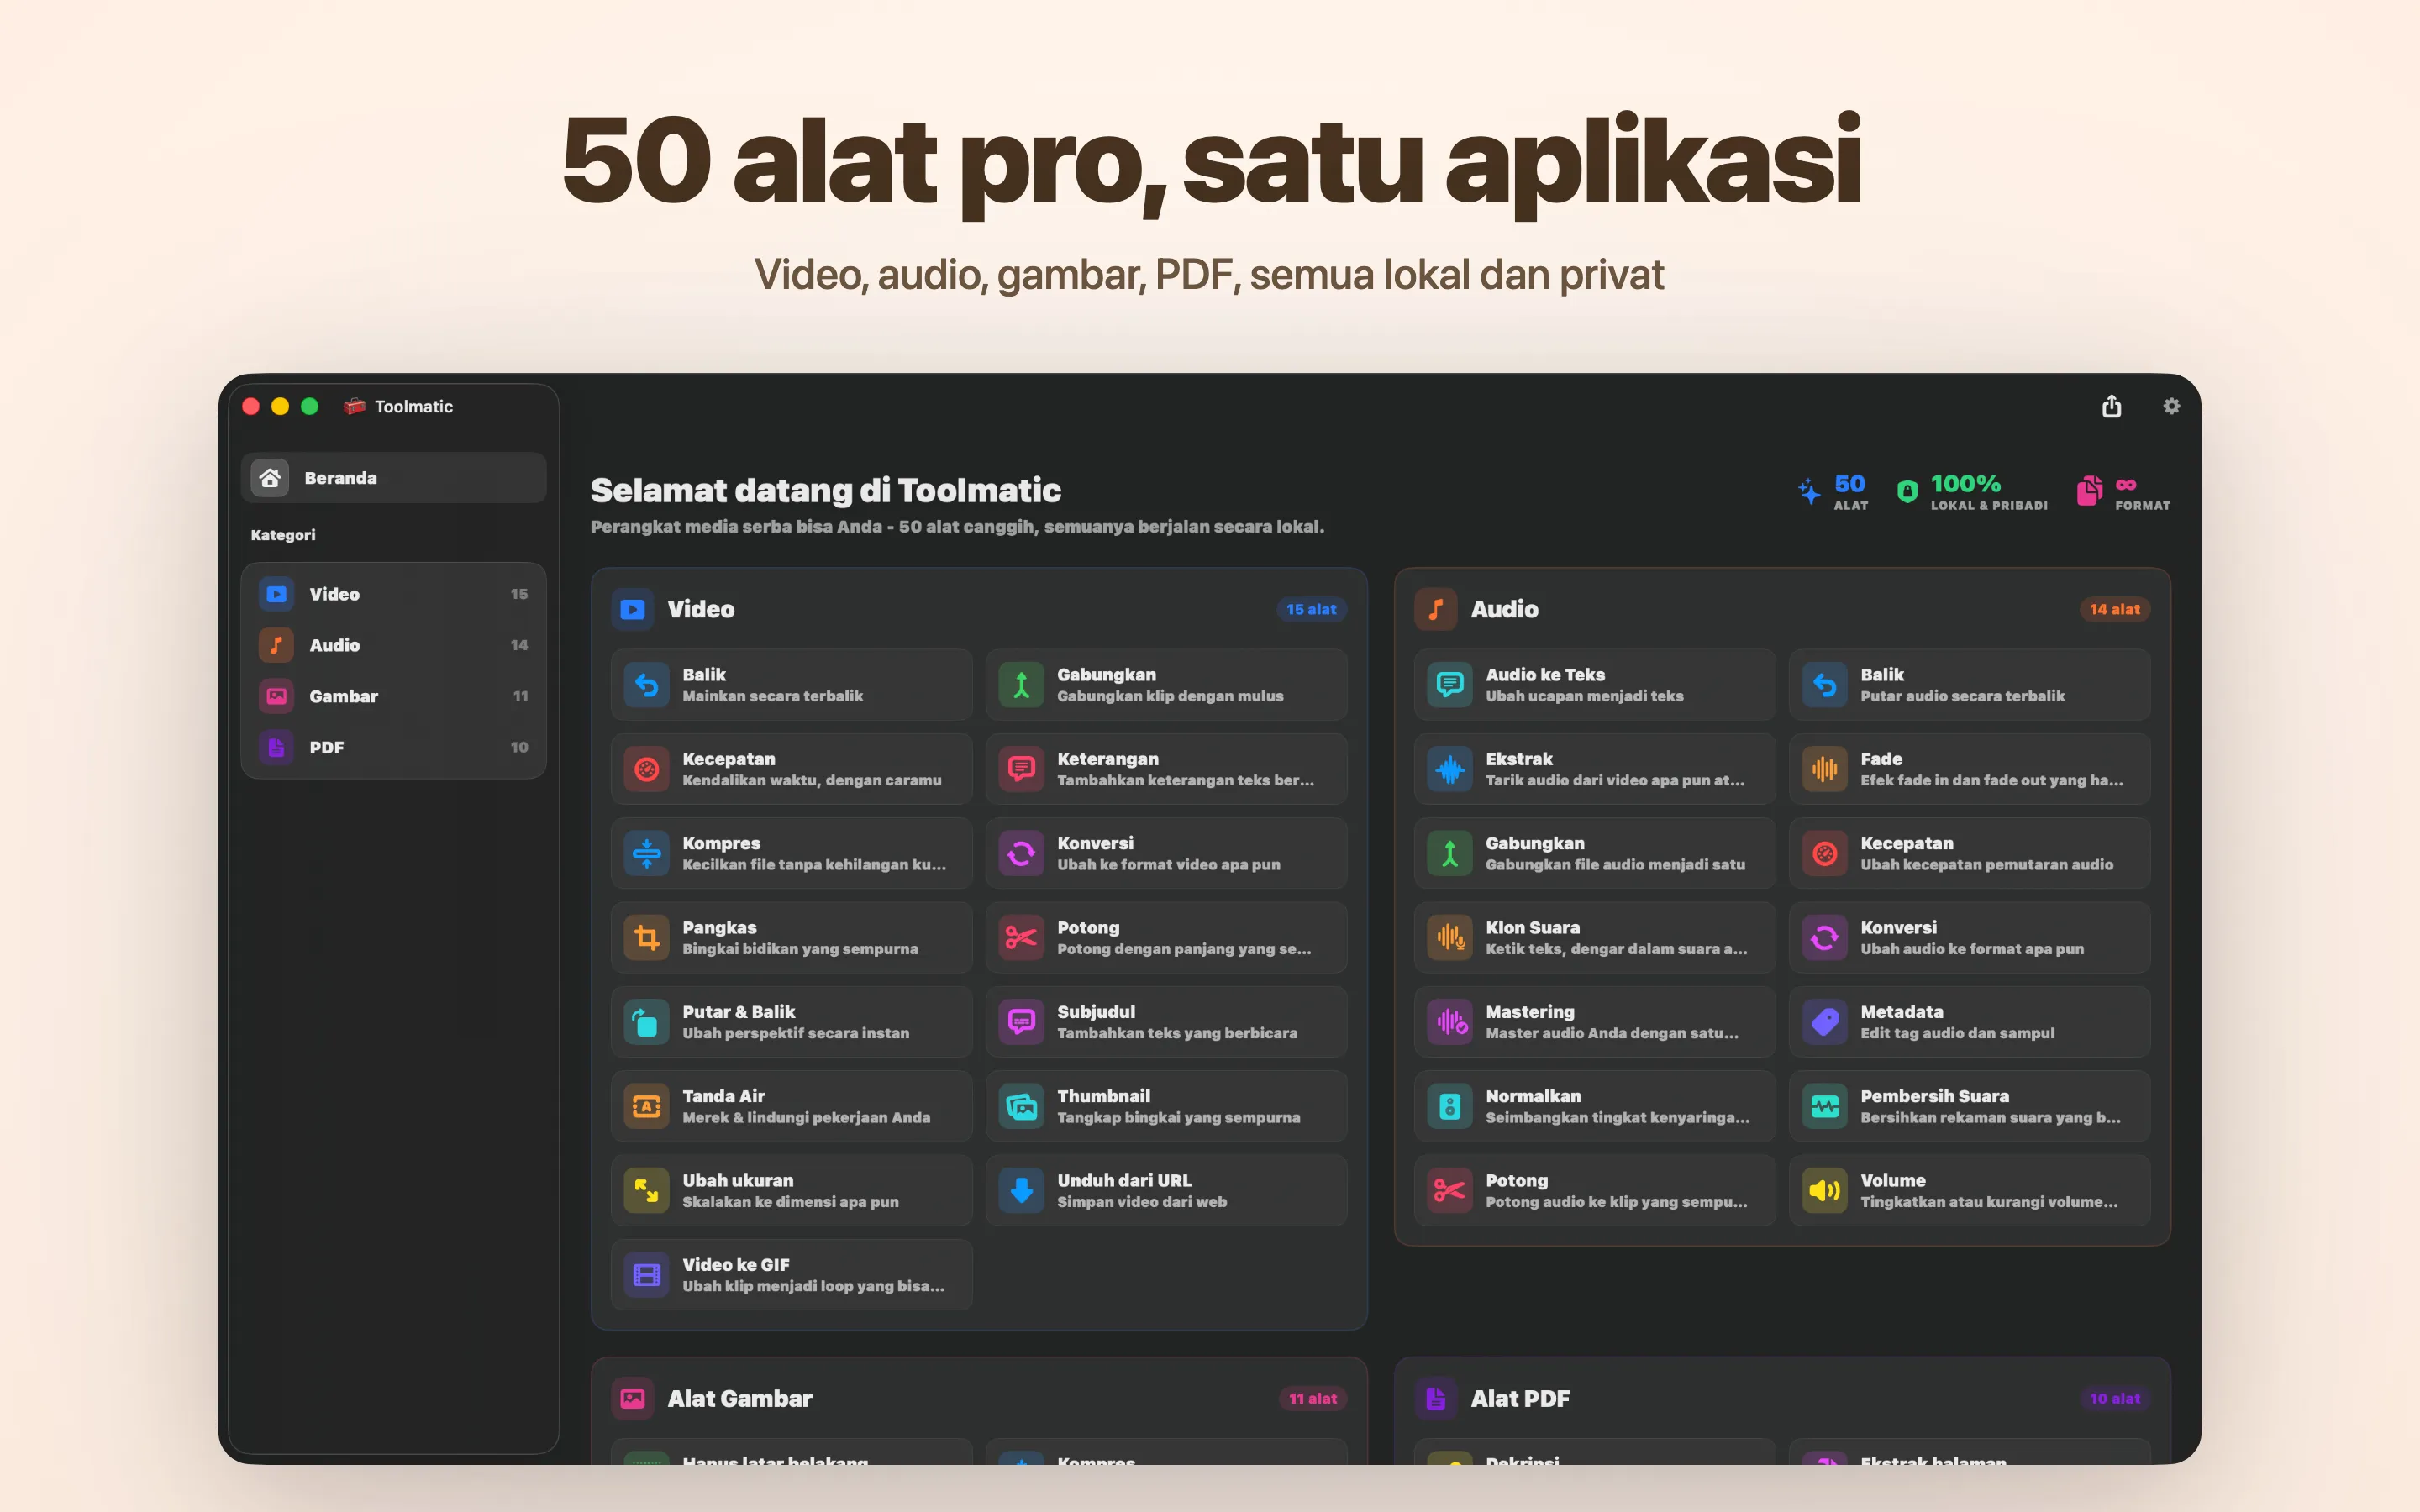Open the audio Kecepatan tool title
Screen dimensions: 2420x1512
[1906, 843]
